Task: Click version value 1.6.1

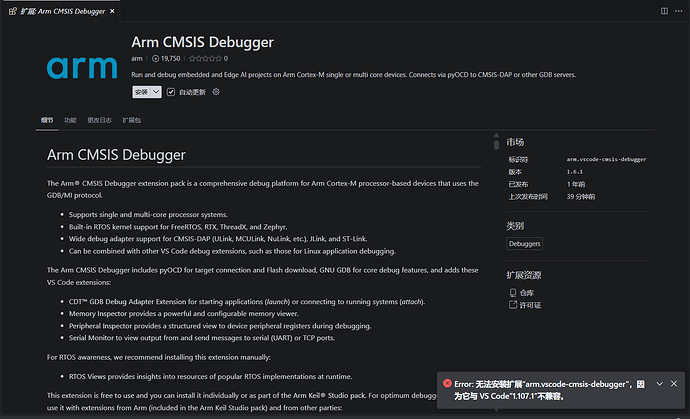Action: (x=575, y=172)
